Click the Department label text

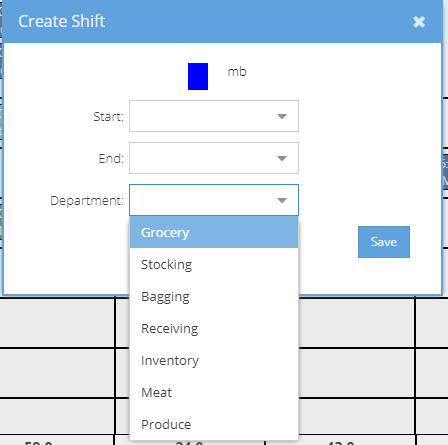[x=87, y=201]
